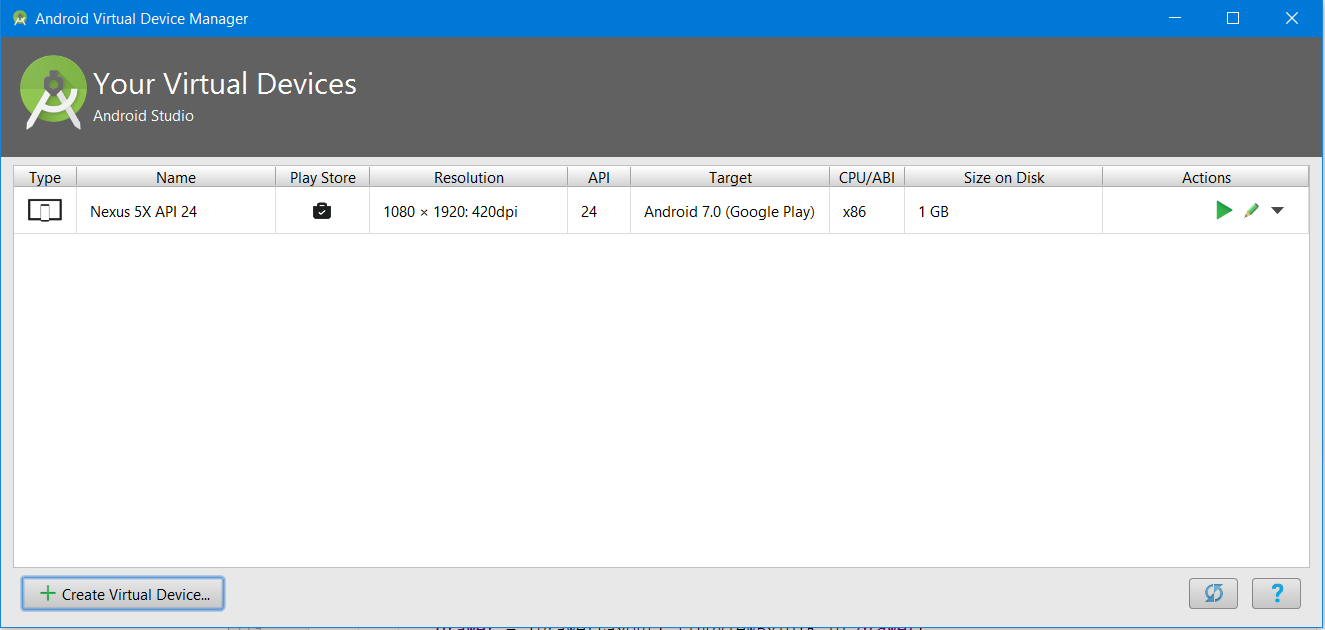Click the Actions column header
The height and width of the screenshot is (630, 1325).
click(x=1206, y=177)
